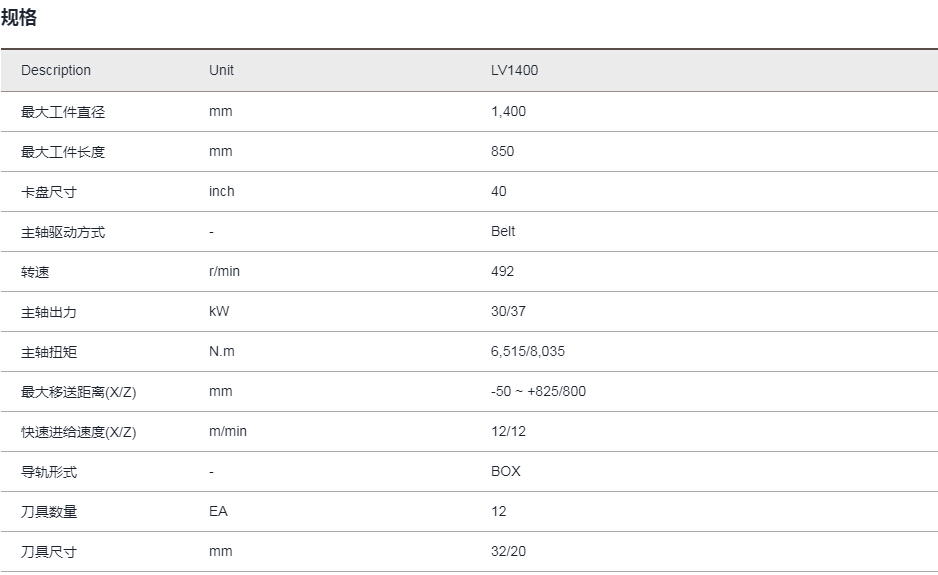Click the 30/37 spindle output value
The width and height of the screenshot is (938, 575).
508,312
